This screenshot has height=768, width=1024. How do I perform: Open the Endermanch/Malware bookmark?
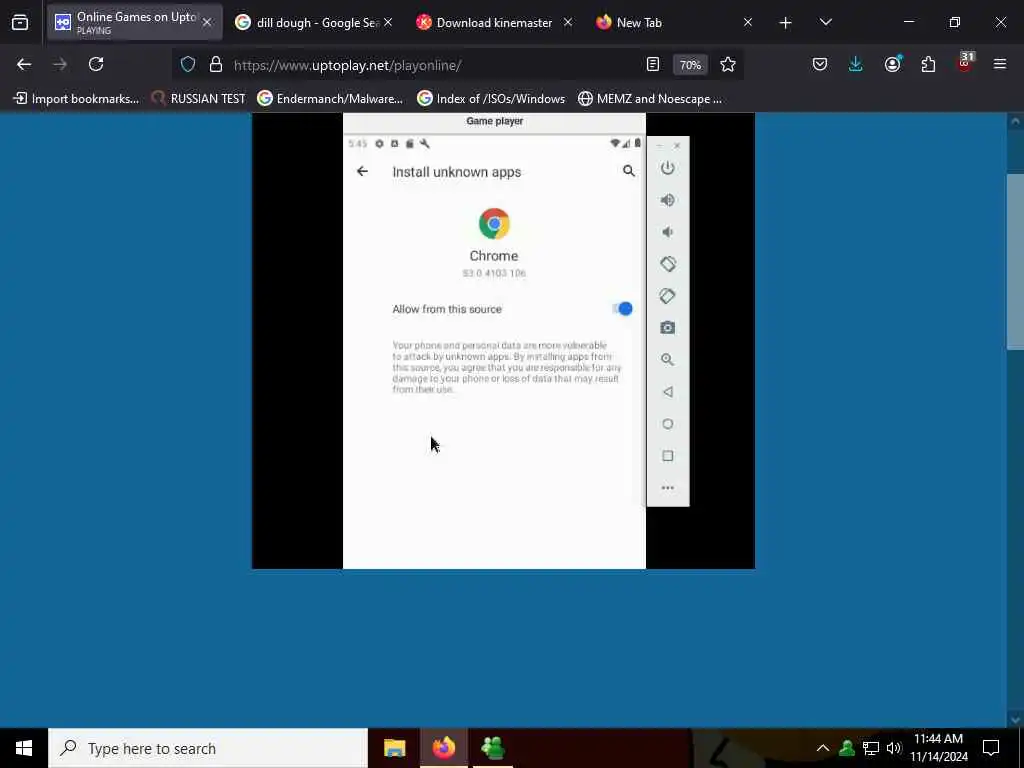(330, 99)
